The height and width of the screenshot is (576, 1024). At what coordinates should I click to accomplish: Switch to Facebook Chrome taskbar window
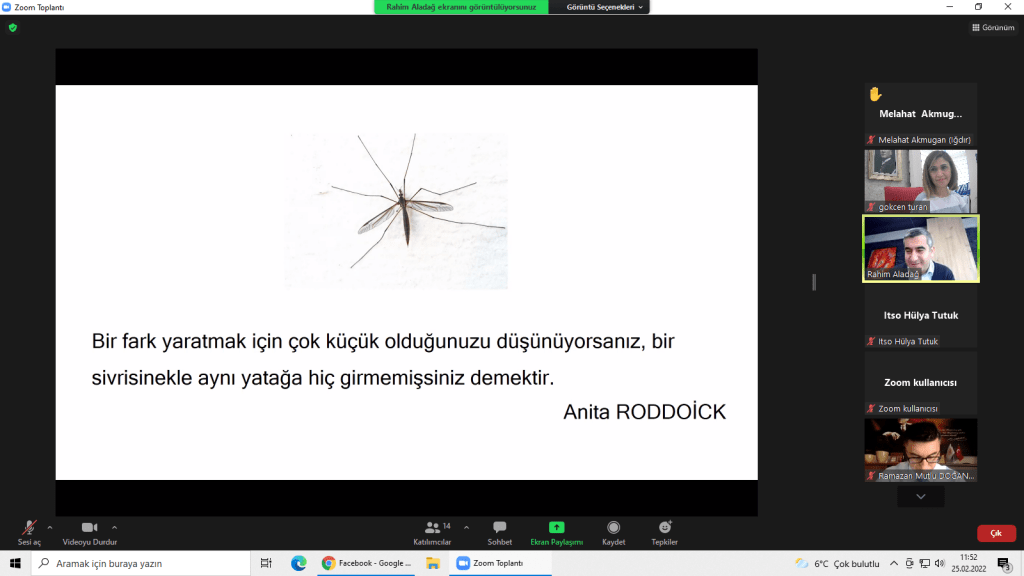(366, 563)
